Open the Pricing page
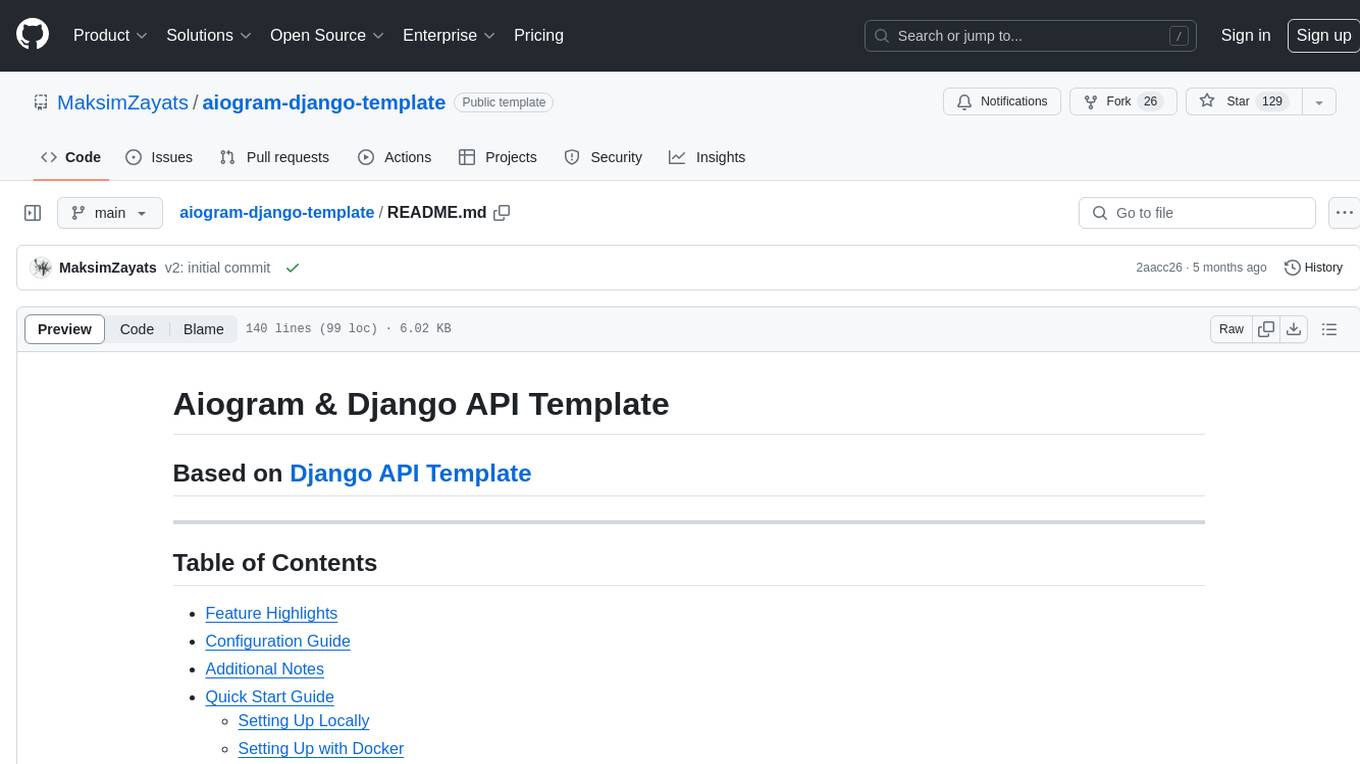The width and height of the screenshot is (1360, 764). click(x=539, y=35)
